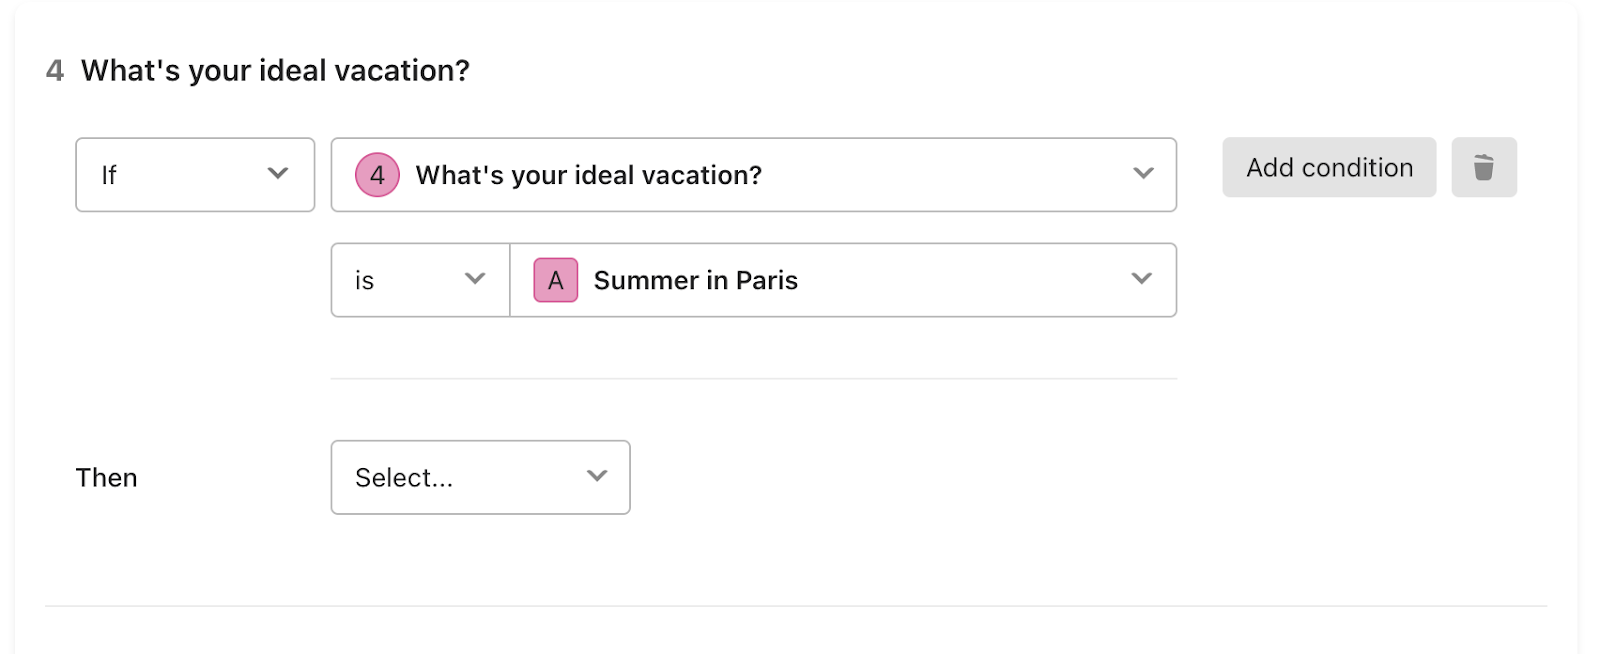Click the question 4 heading title
This screenshot has height=654, width=1600.
point(275,71)
